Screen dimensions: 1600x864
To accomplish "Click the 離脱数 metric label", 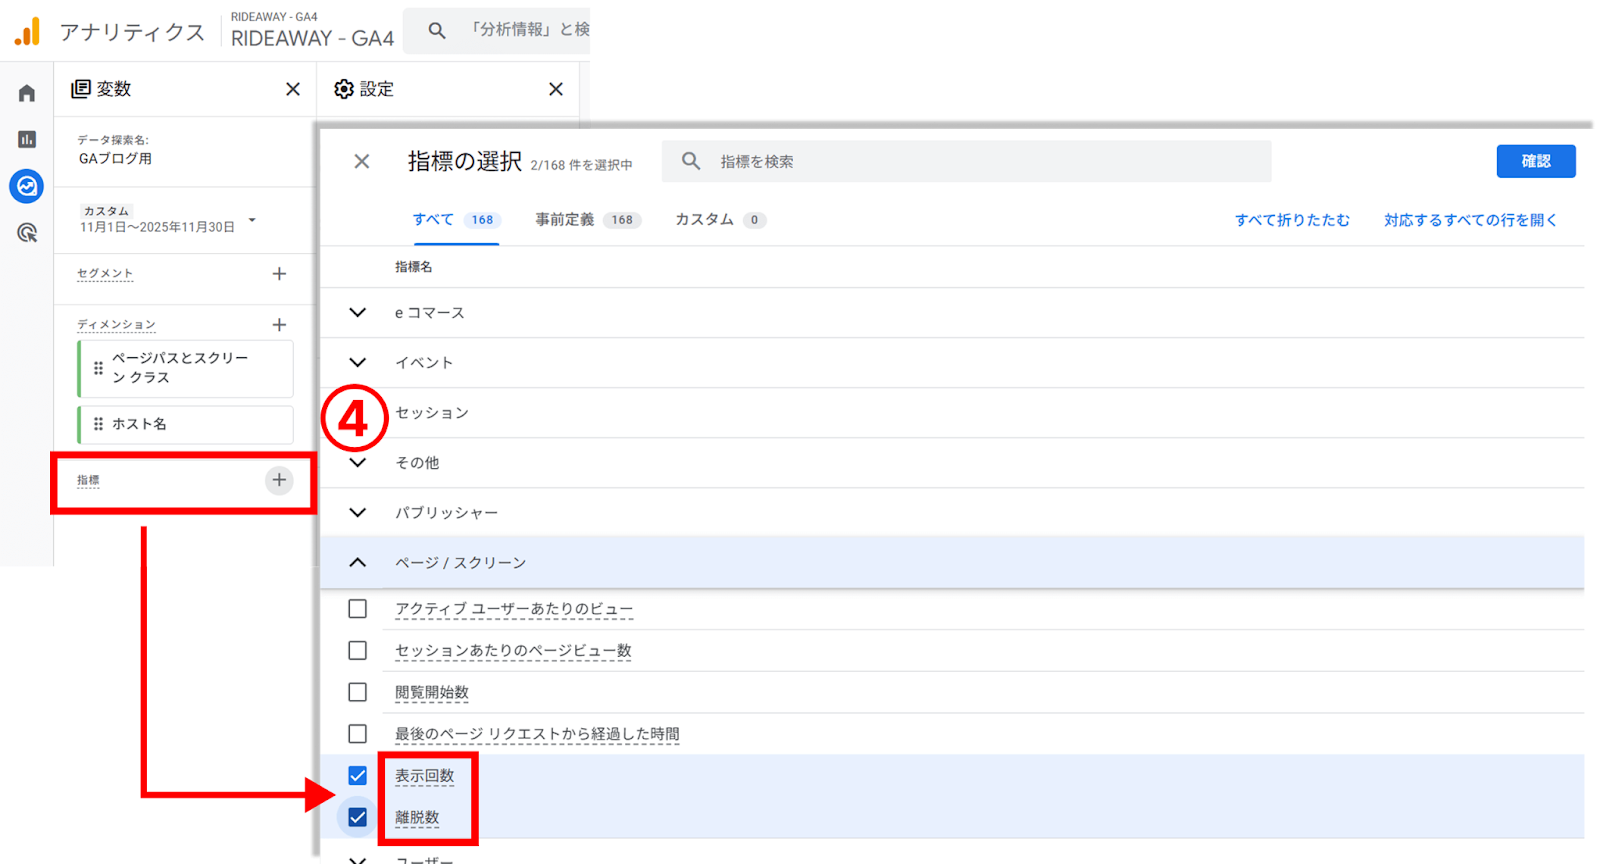I will click(417, 817).
